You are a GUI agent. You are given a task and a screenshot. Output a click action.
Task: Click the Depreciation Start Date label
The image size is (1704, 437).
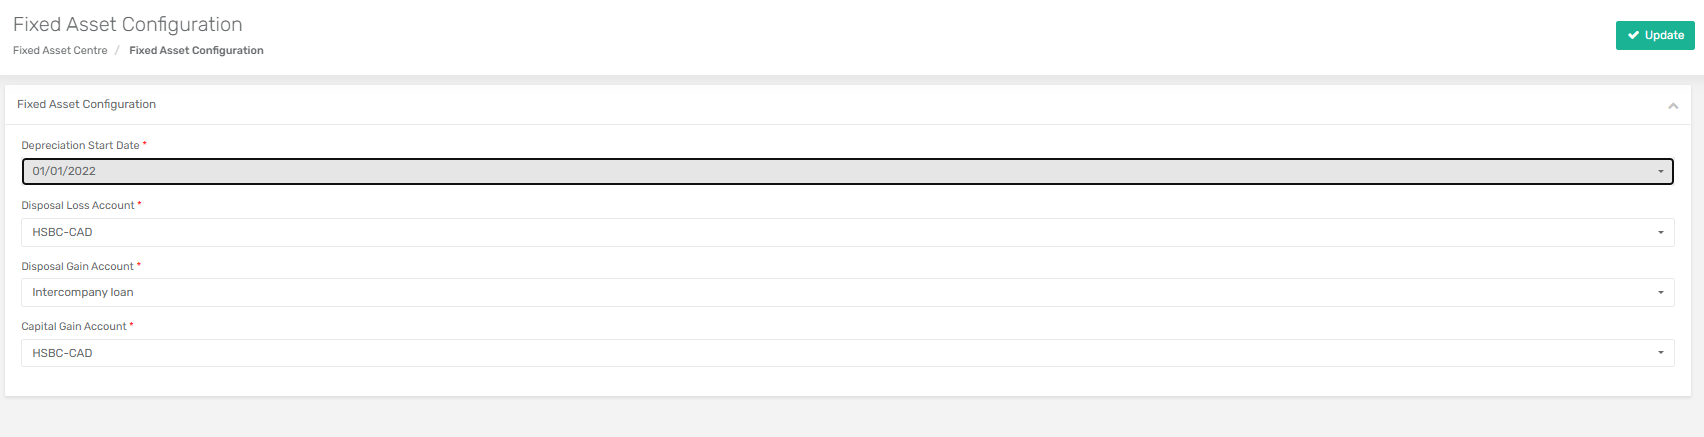[81, 145]
